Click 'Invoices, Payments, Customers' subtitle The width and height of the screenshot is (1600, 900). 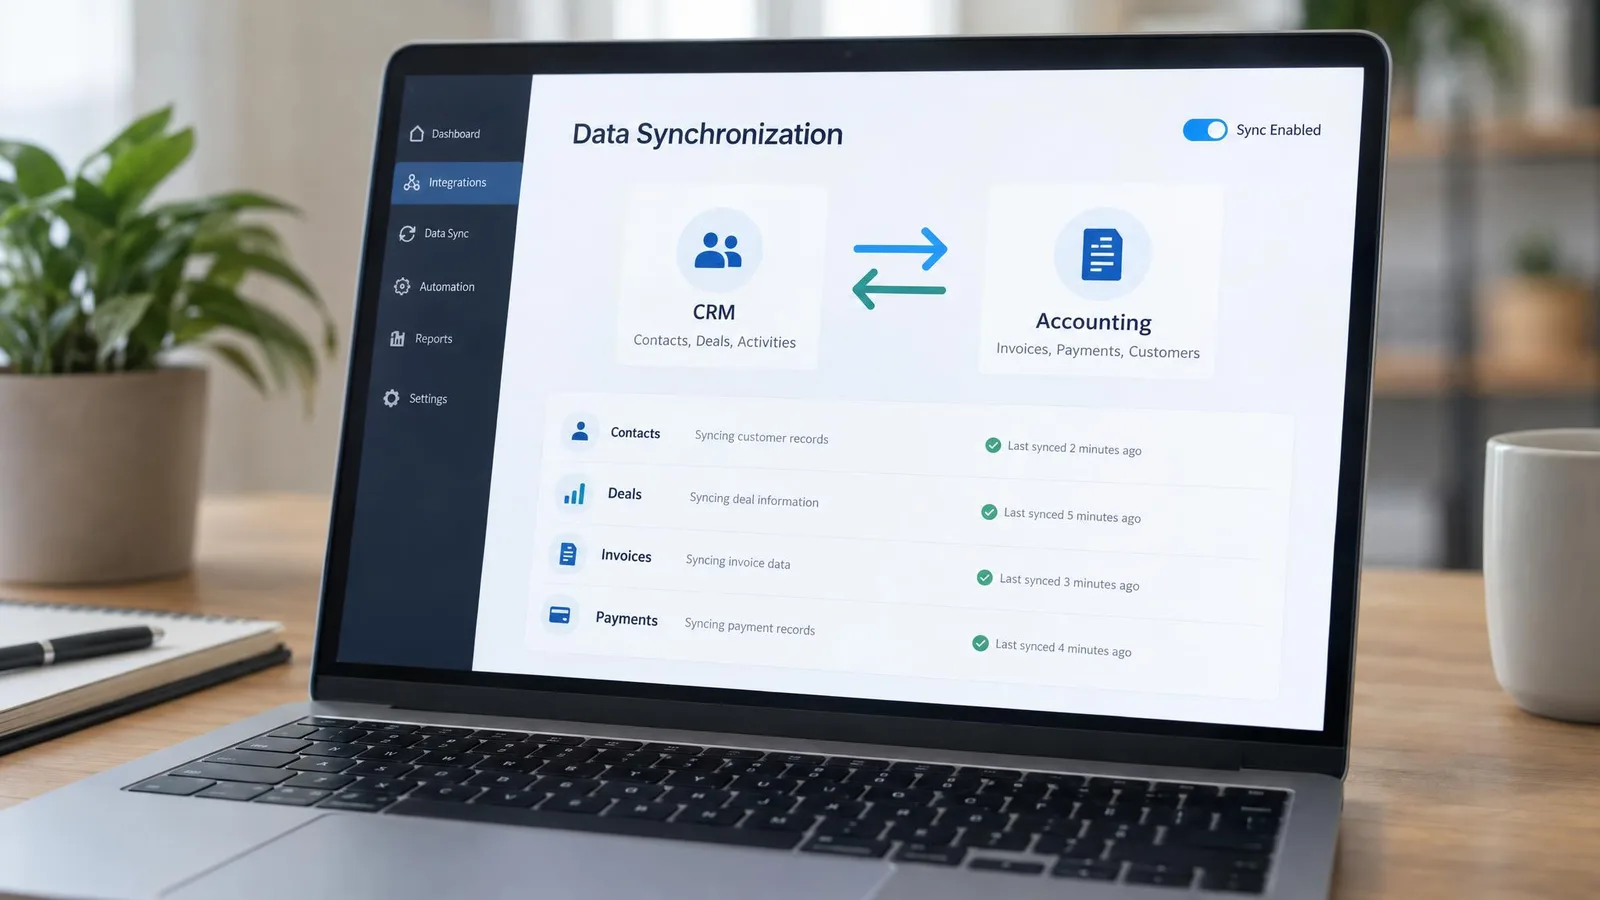(x=1098, y=351)
